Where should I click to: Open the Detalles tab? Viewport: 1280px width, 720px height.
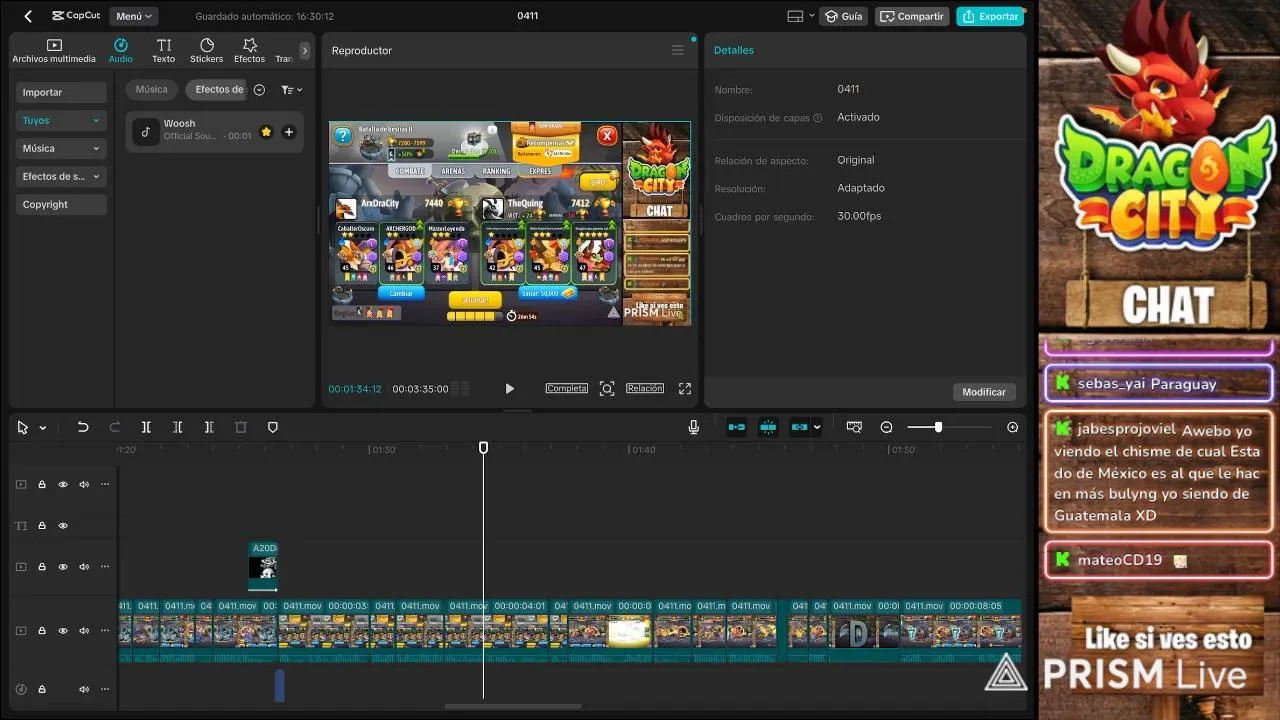[734, 50]
